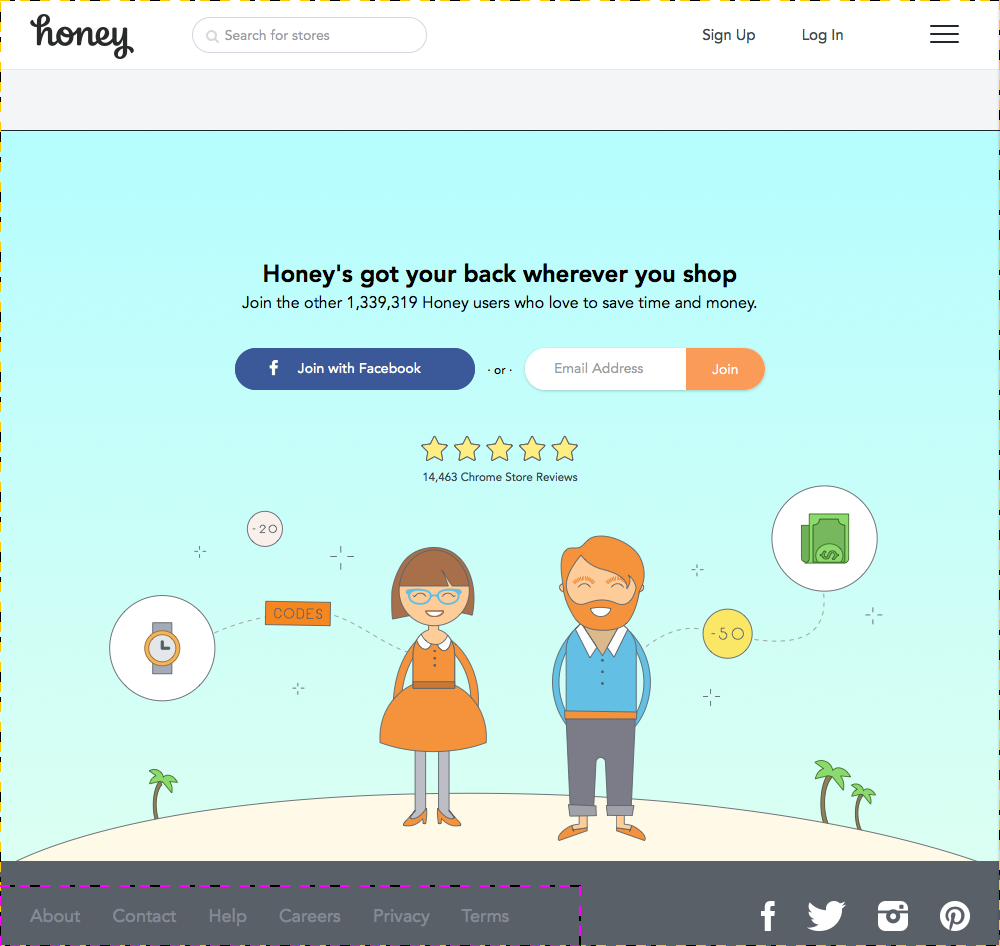Click Sign Up in the header
The width and height of the screenshot is (1000, 946).
click(x=728, y=35)
